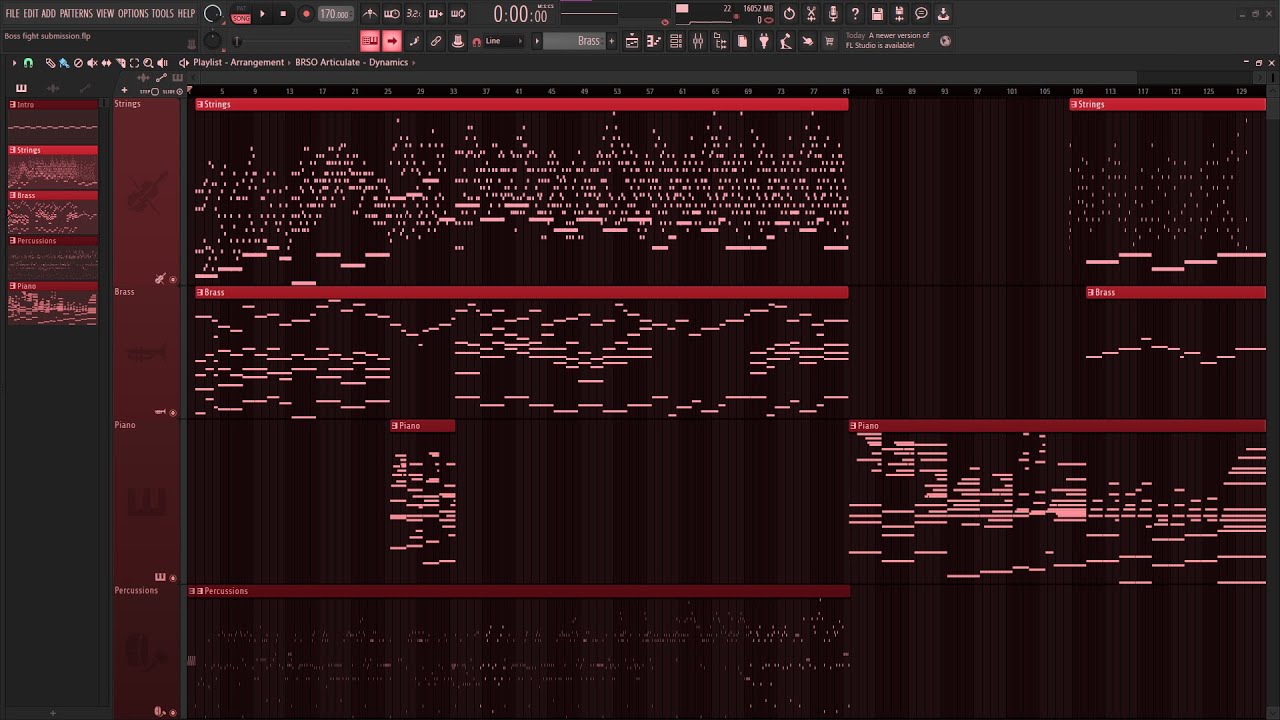Image resolution: width=1280 pixels, height=720 pixels.
Task: Select the Slice tool in playlist toolbar
Action: pyautogui.click(x=120, y=62)
